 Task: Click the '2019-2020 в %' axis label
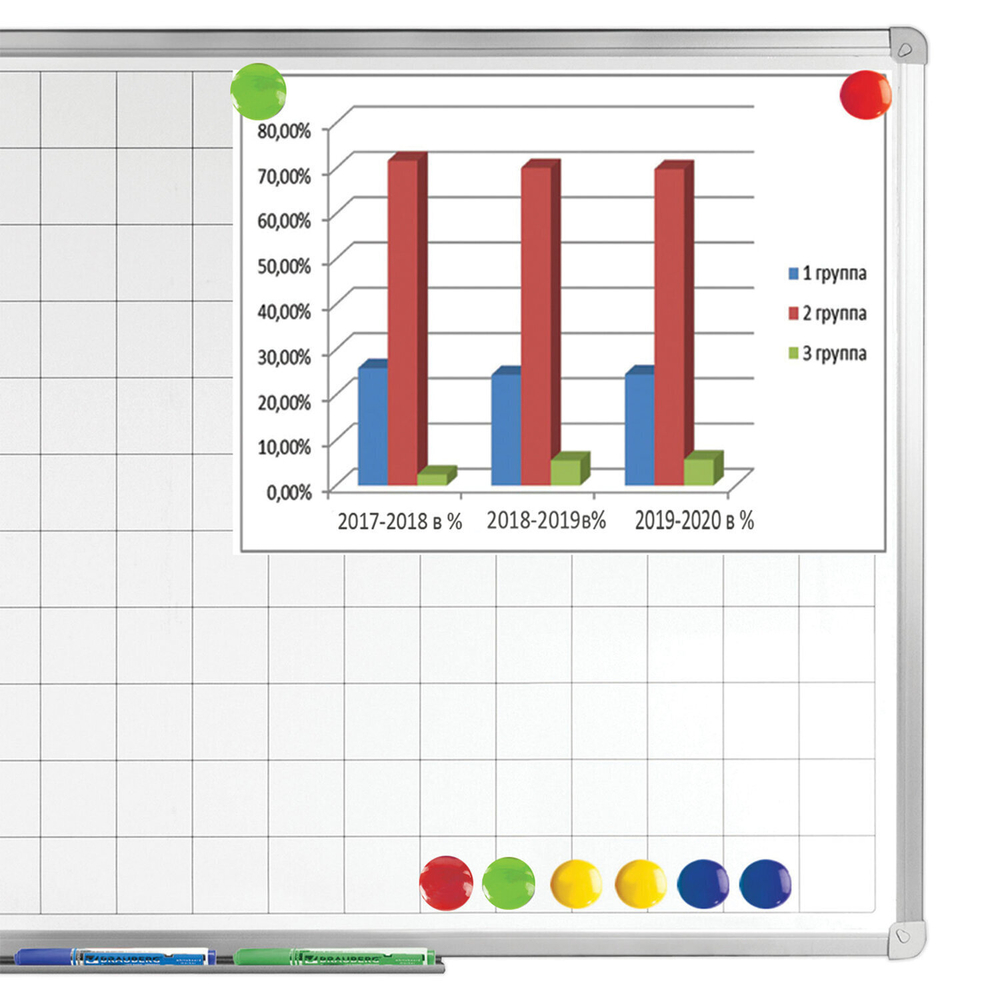(695, 520)
